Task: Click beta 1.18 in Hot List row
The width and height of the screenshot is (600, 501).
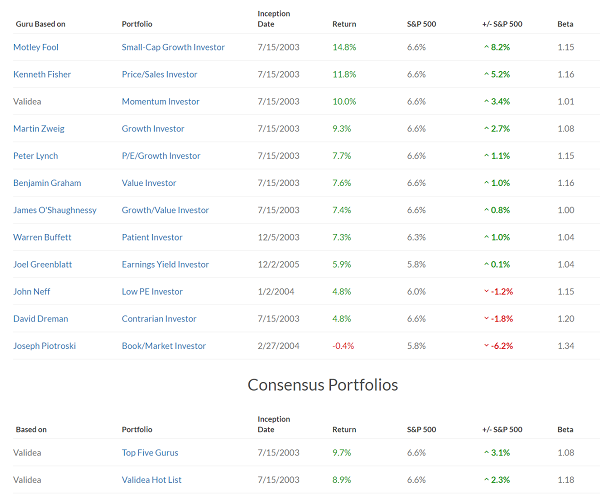Action: (566, 480)
